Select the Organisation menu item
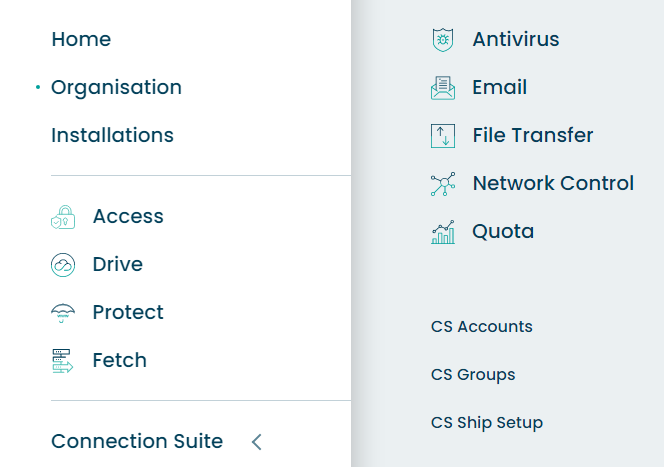This screenshot has height=467, width=664. coord(116,88)
